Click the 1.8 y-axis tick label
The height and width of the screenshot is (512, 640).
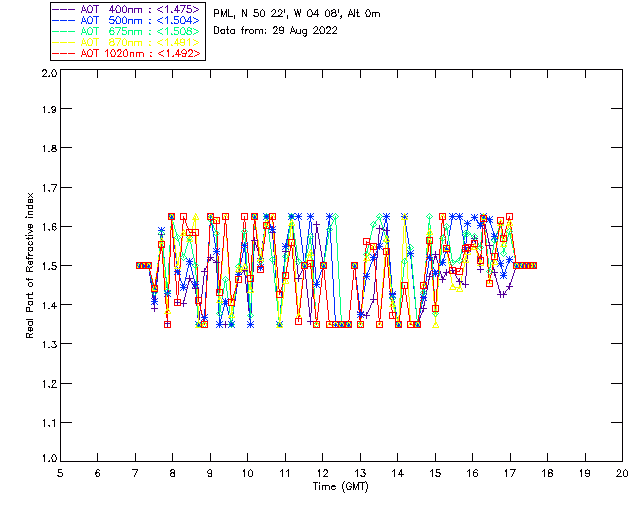[49, 148]
